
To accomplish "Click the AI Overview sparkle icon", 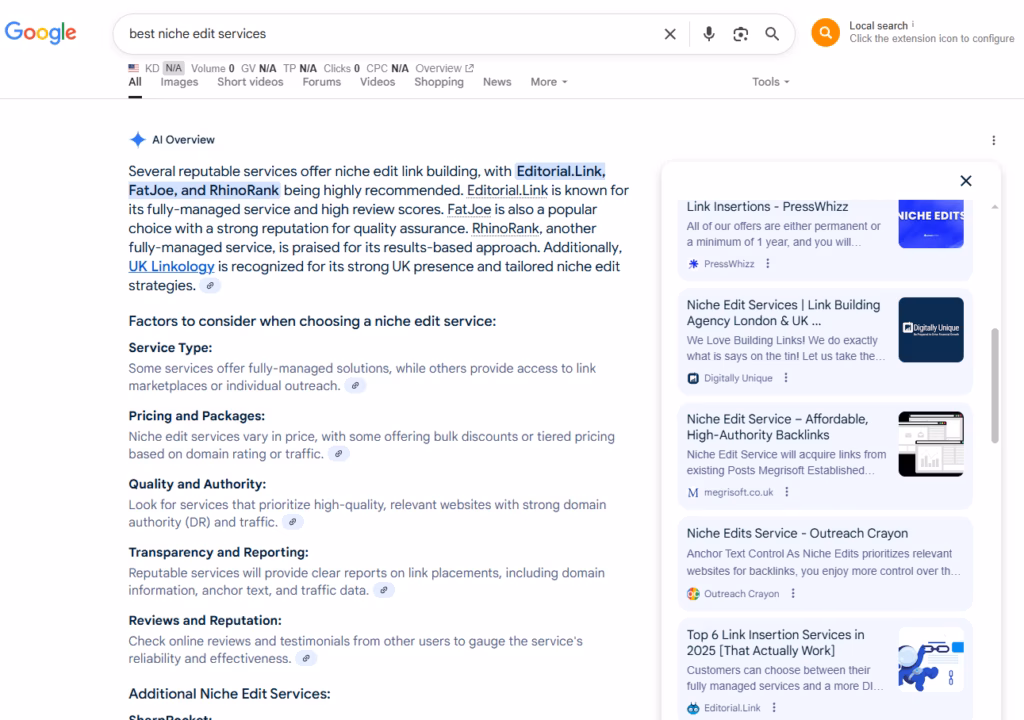I will pos(137,140).
